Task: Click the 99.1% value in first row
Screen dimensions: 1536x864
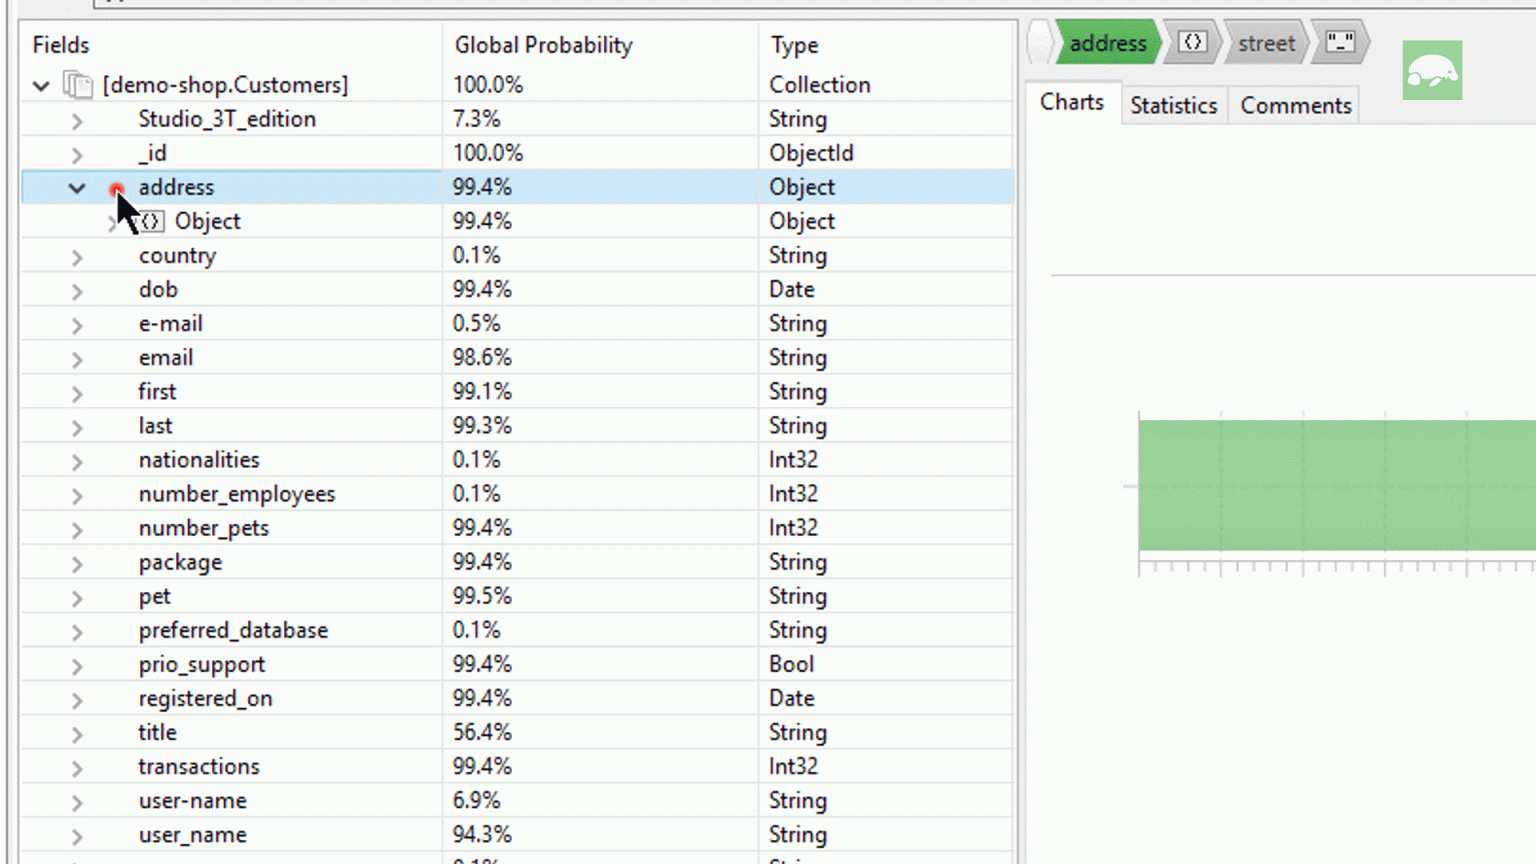Action: pyautogui.click(x=482, y=391)
